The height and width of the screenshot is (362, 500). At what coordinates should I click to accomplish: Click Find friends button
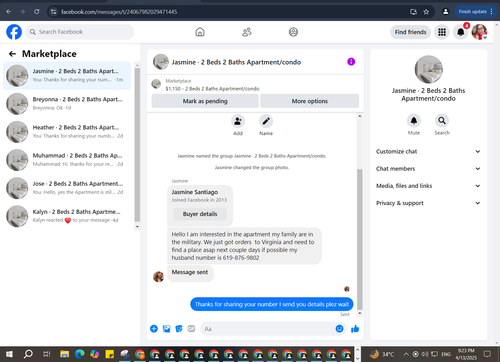[410, 32]
